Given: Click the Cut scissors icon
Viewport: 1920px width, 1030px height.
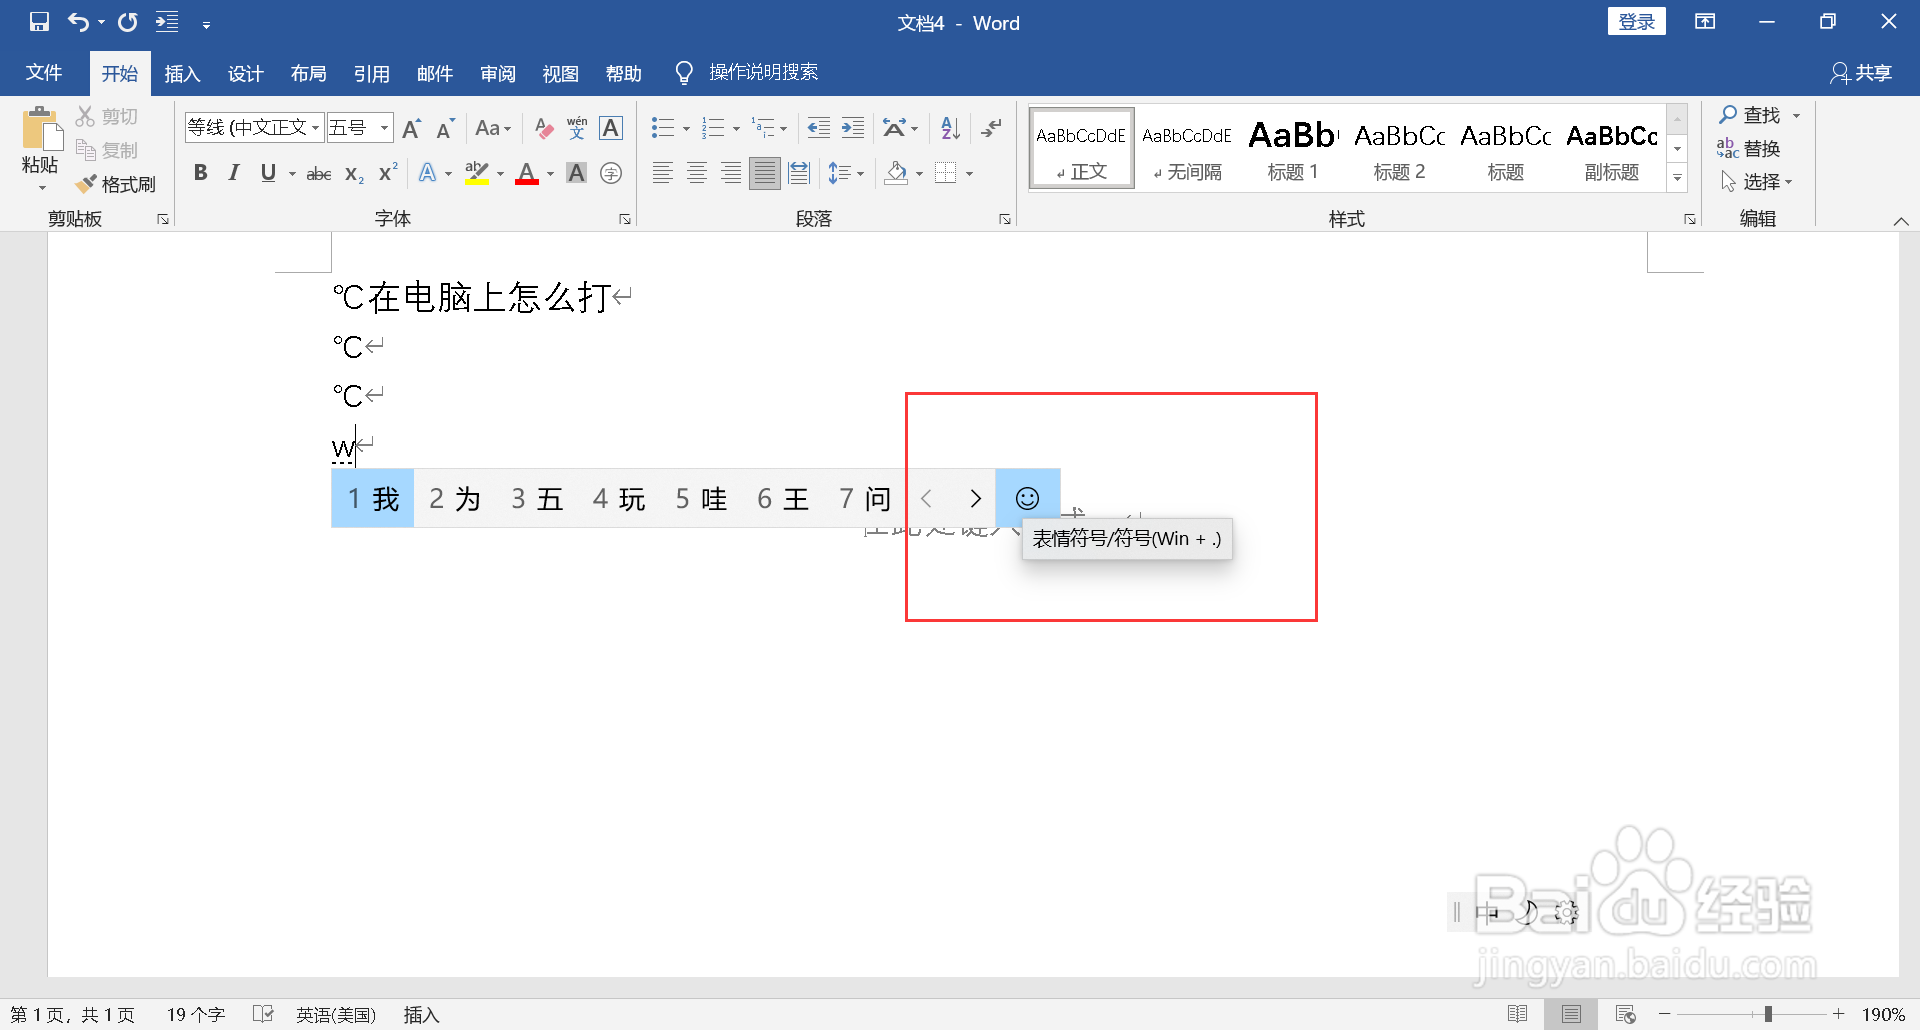Looking at the screenshot, I should coord(86,117).
